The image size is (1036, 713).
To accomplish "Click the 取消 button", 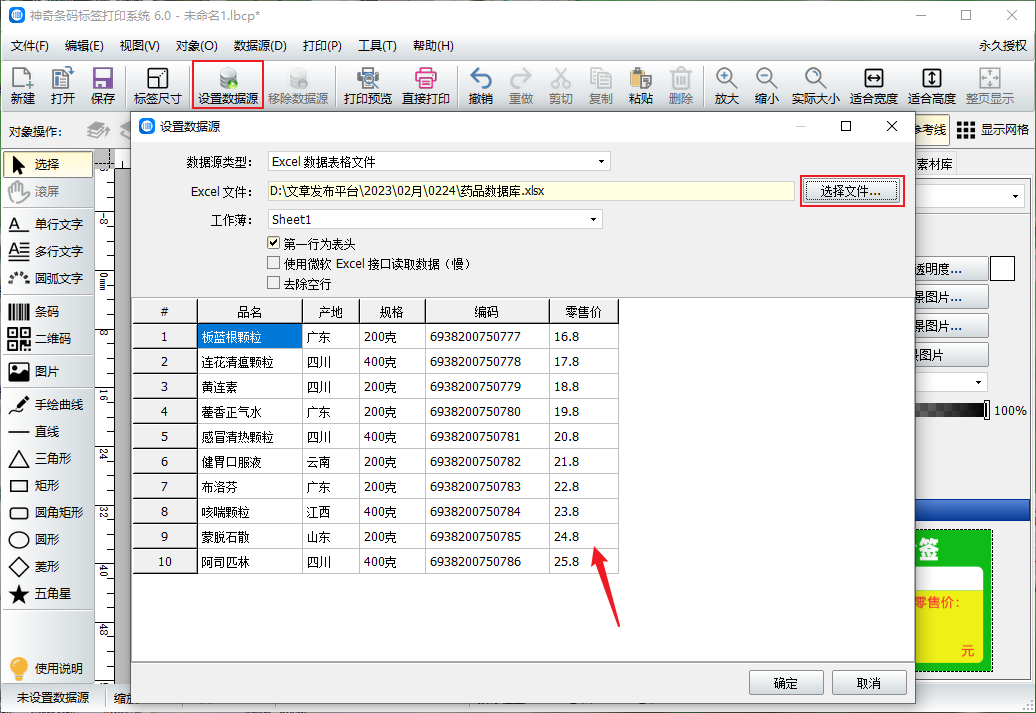I will click(868, 683).
